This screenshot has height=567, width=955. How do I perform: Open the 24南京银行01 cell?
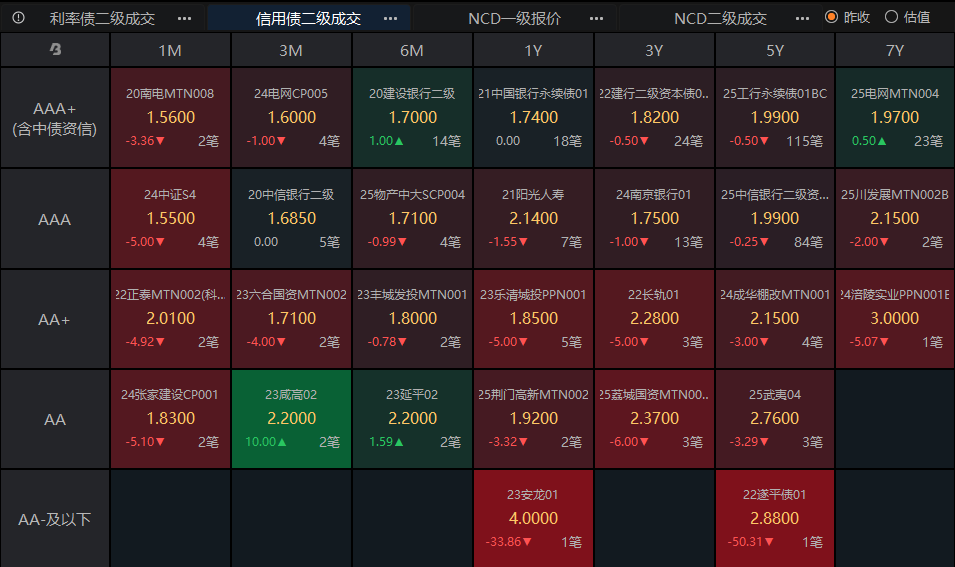pyautogui.click(x=654, y=219)
